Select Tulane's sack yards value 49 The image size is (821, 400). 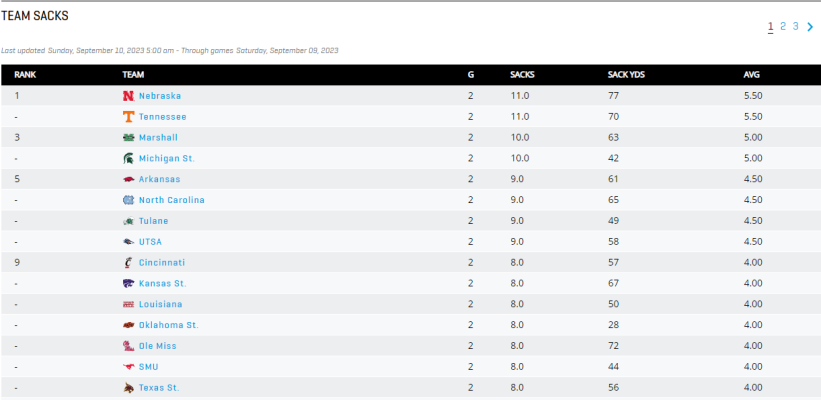pyautogui.click(x=613, y=221)
